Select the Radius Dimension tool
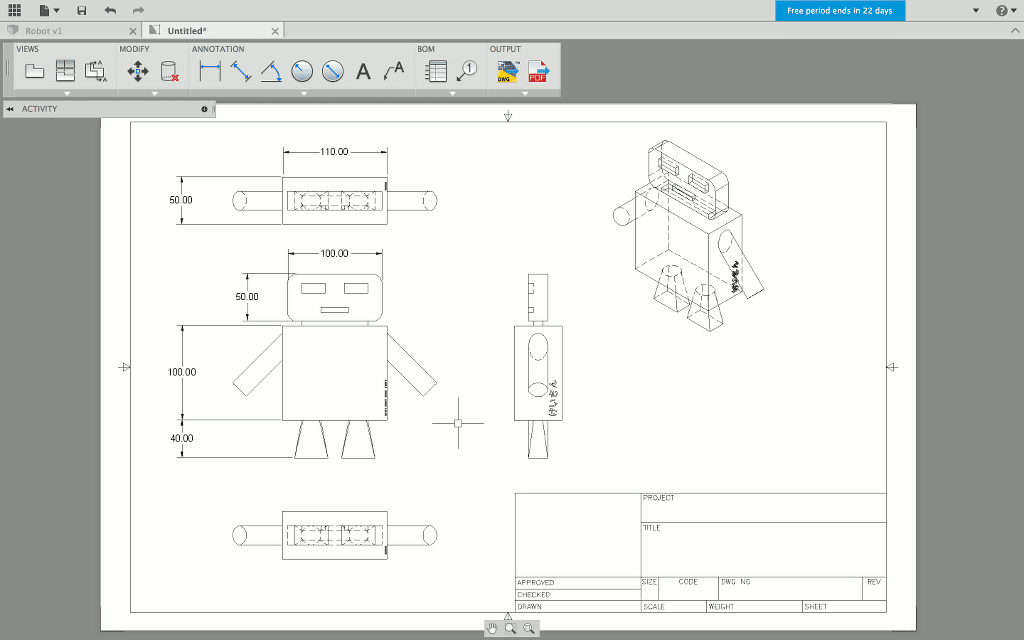The width and height of the screenshot is (1024, 640). pos(302,71)
